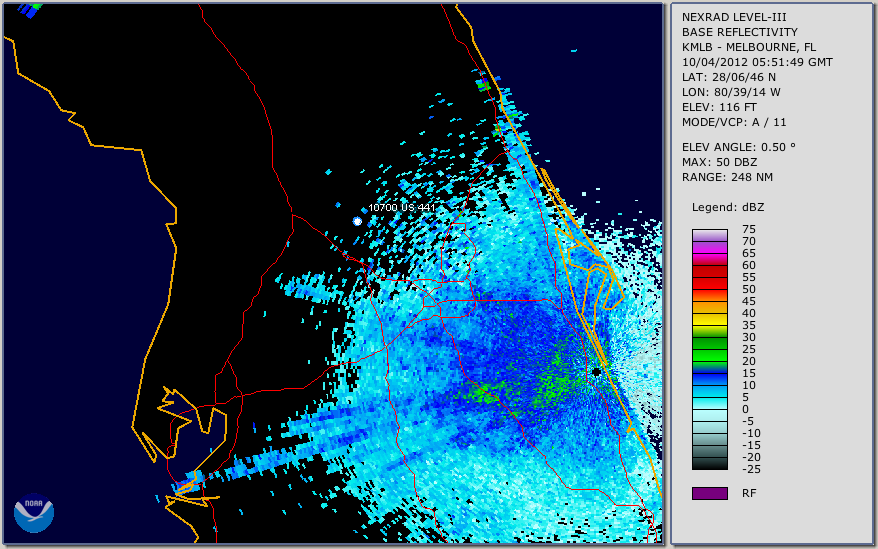
Task: Click the NOAA logo on the map
Action: (x=34, y=513)
